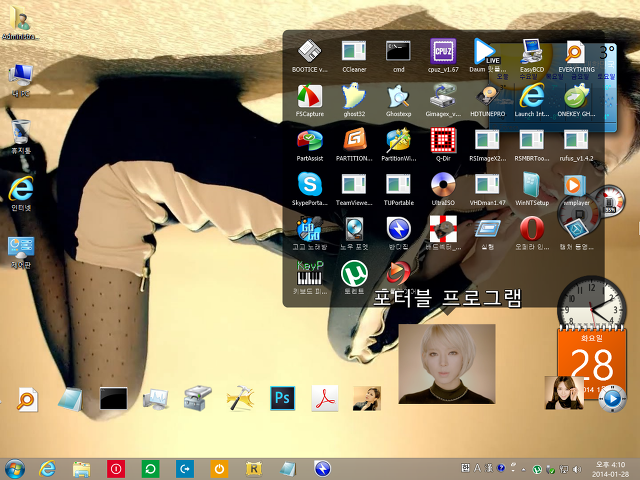Open the Opera browser red O icon
The height and width of the screenshot is (480, 640).
[532, 229]
